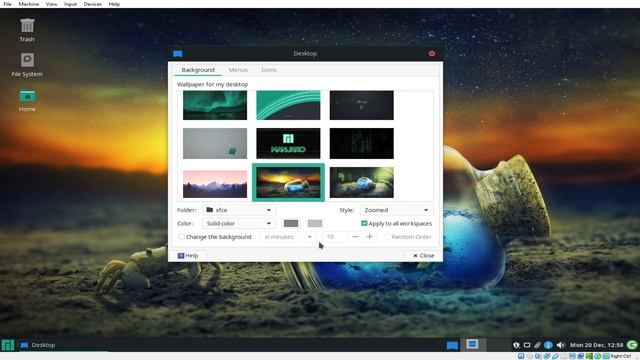Select the Manjaro logo wallpaper thumbnail
Image resolution: width=640 pixels, height=360 pixels.
tap(288, 143)
